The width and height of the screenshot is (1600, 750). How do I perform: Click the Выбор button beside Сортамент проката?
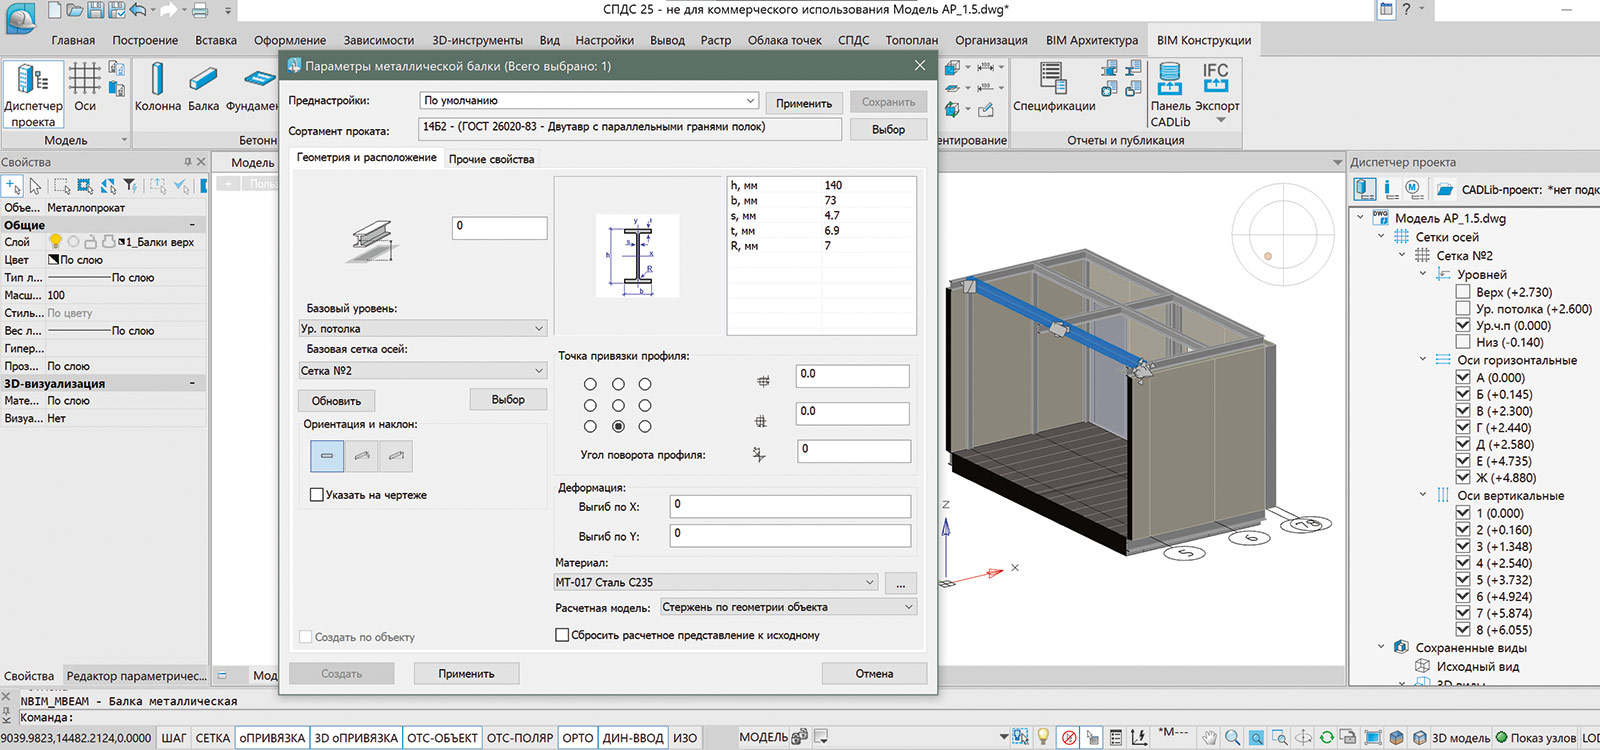(x=888, y=129)
